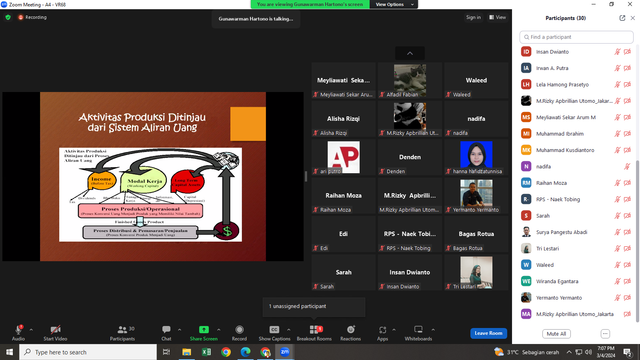Click the green encryption shield icon
The width and height of the screenshot is (640, 360).
click(x=8, y=17)
